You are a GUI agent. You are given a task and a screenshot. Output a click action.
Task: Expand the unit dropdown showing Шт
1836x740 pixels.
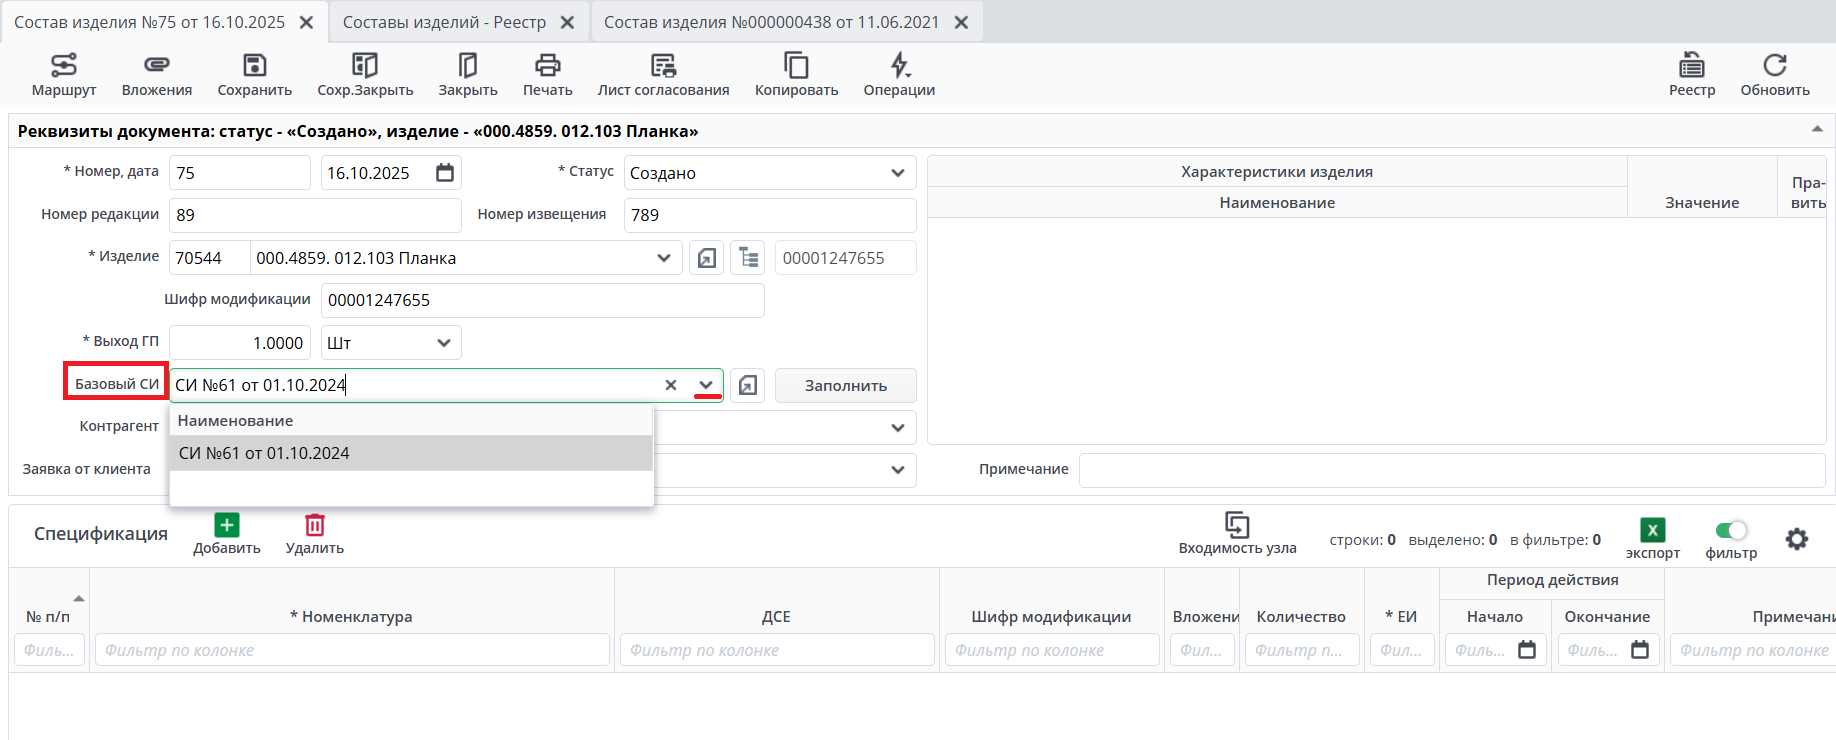pyautogui.click(x=444, y=343)
